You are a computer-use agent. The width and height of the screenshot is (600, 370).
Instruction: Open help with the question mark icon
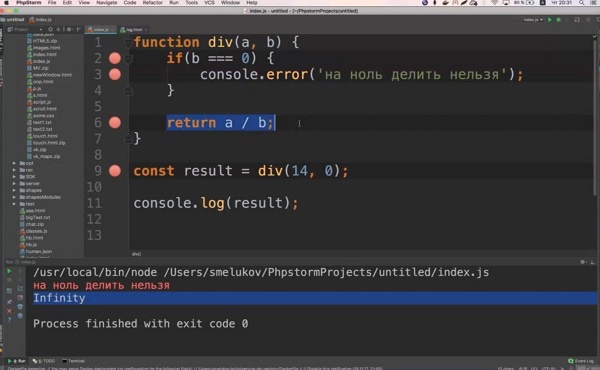(x=9, y=319)
